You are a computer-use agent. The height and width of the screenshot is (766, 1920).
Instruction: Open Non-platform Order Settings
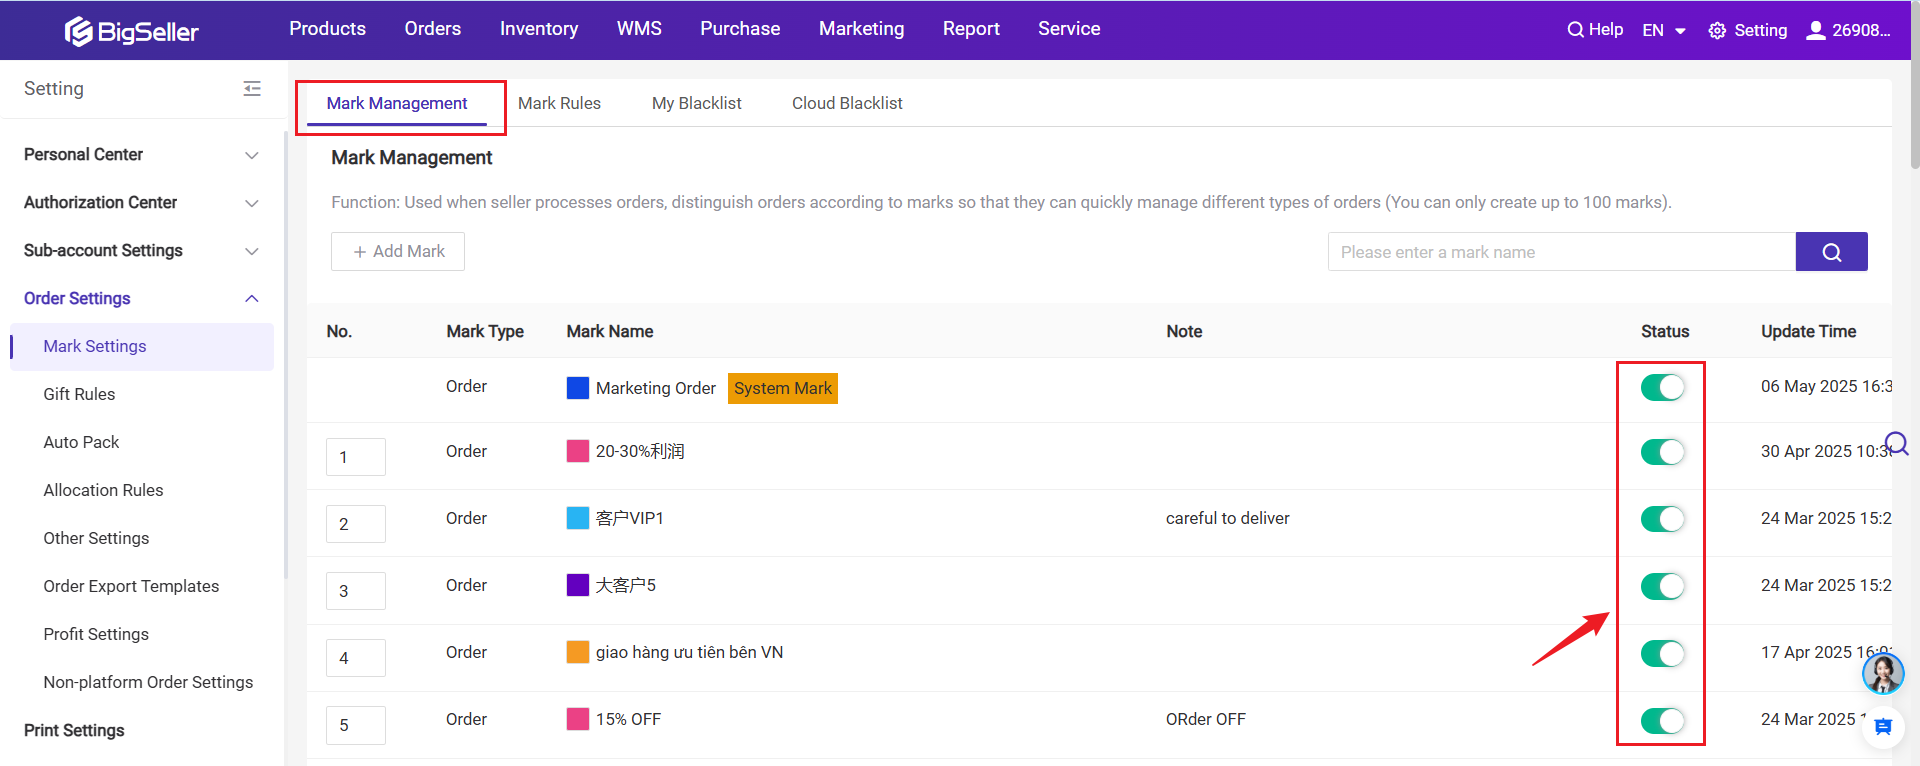point(148,683)
